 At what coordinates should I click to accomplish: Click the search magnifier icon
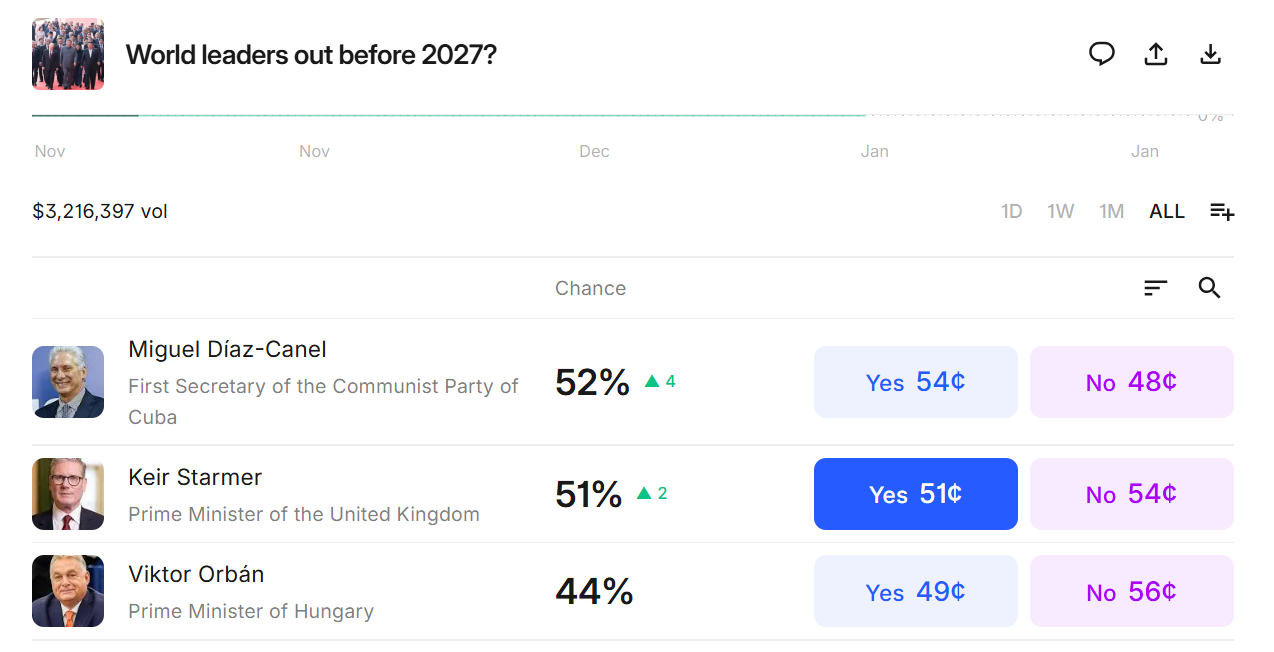click(1209, 288)
